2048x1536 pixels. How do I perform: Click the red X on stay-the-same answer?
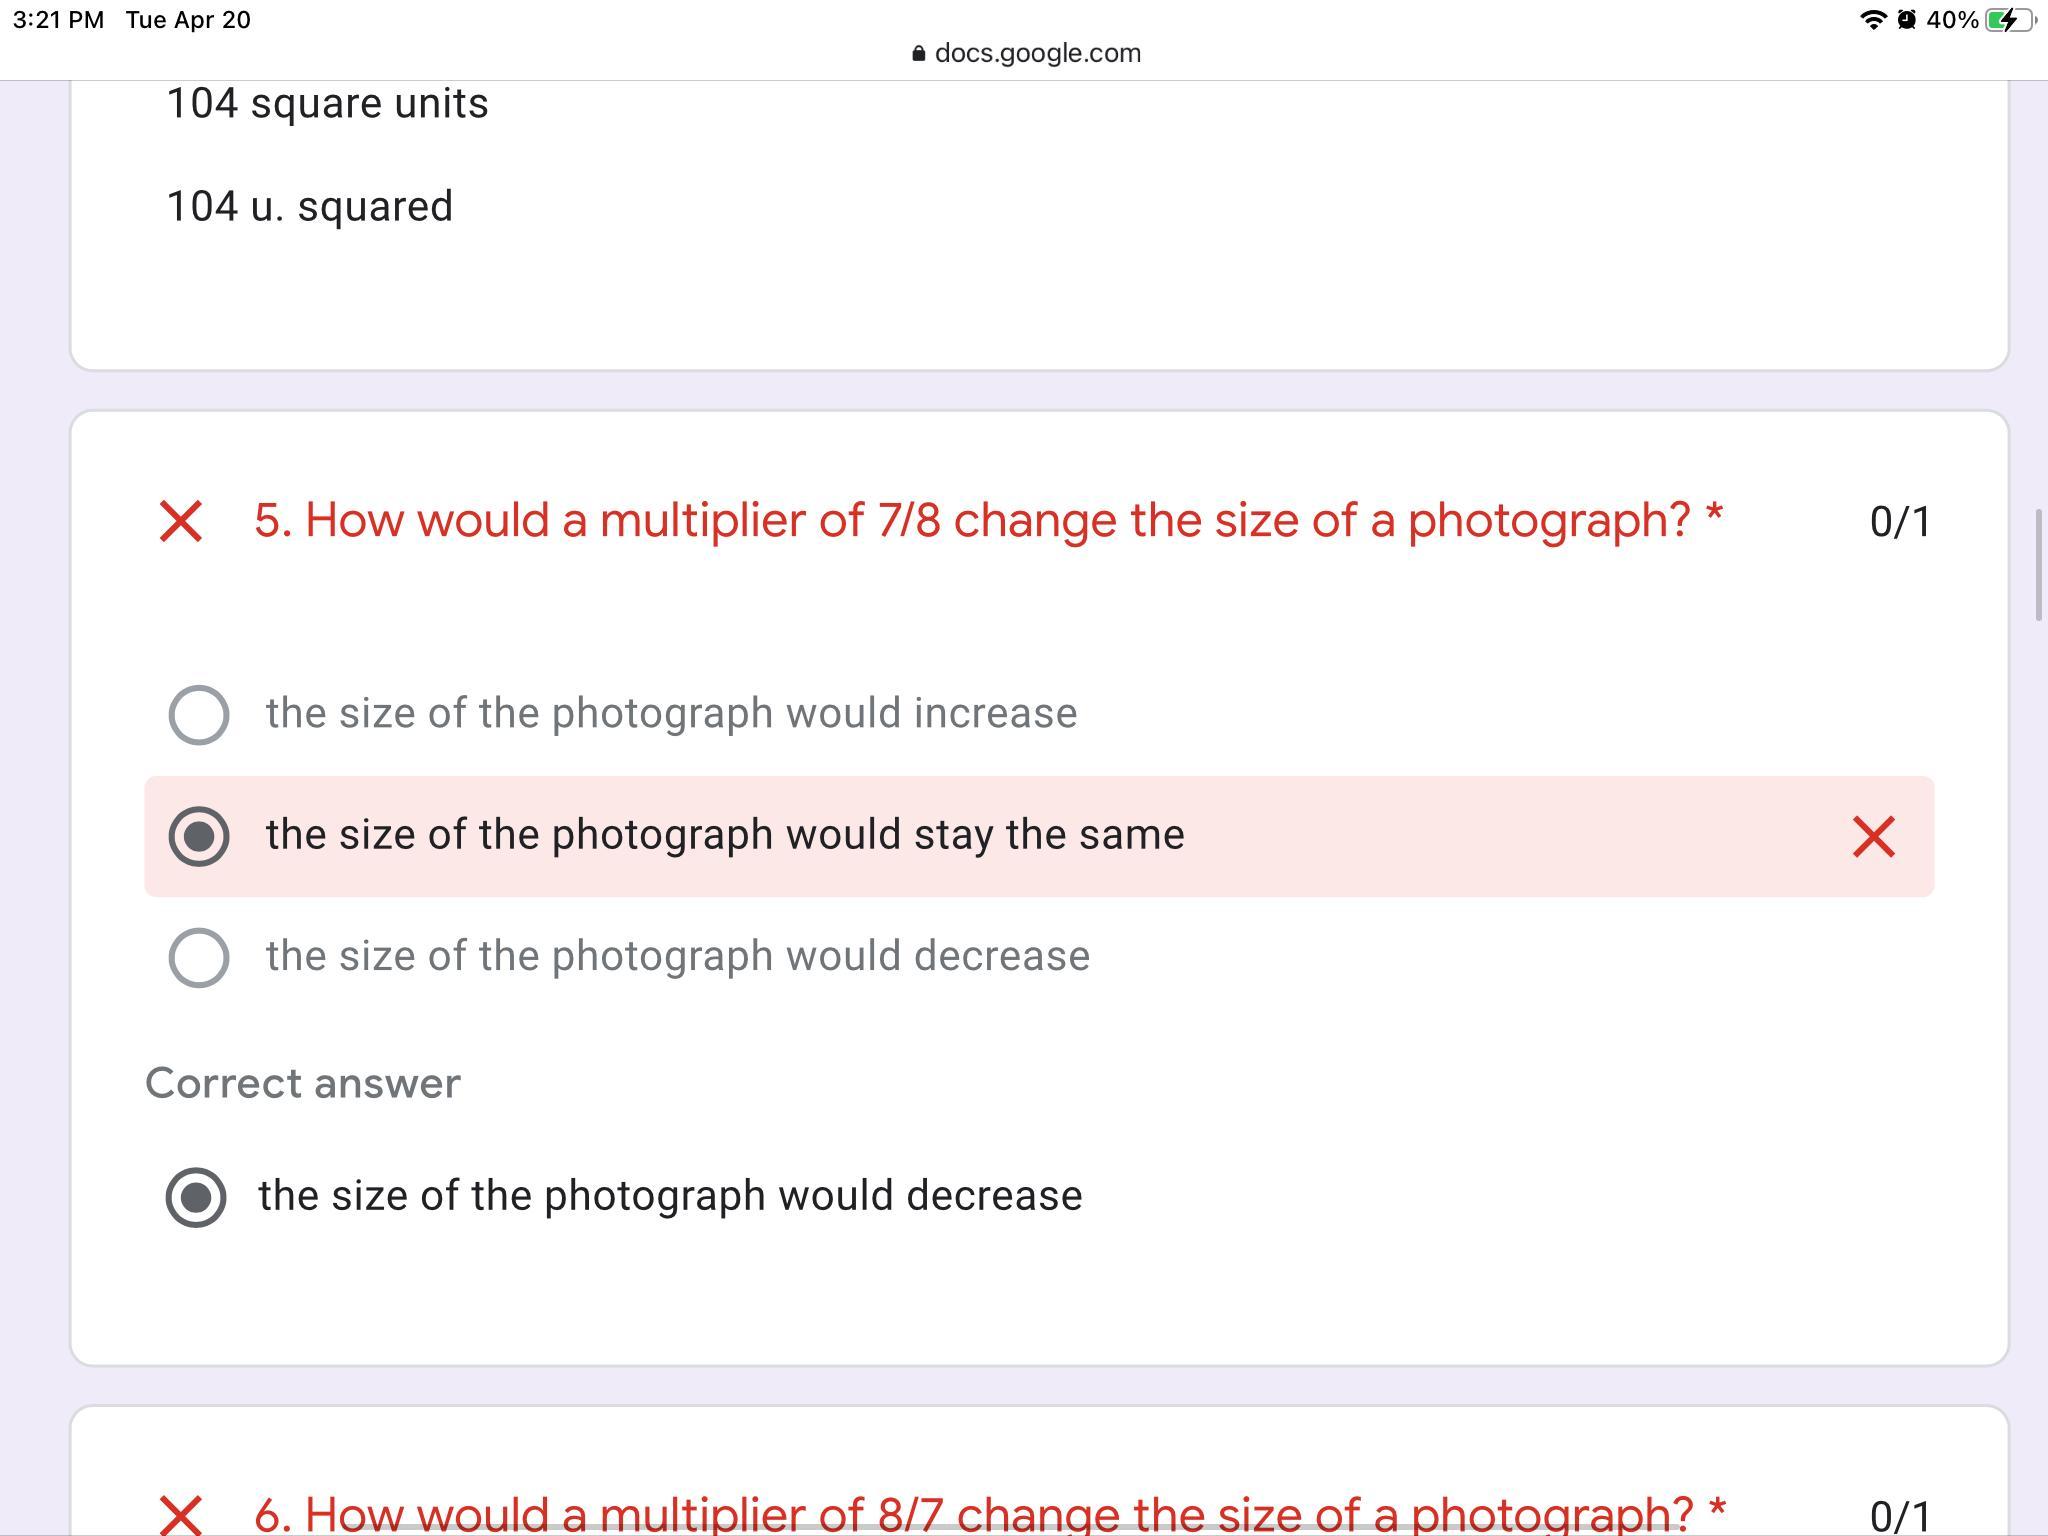(x=1873, y=837)
